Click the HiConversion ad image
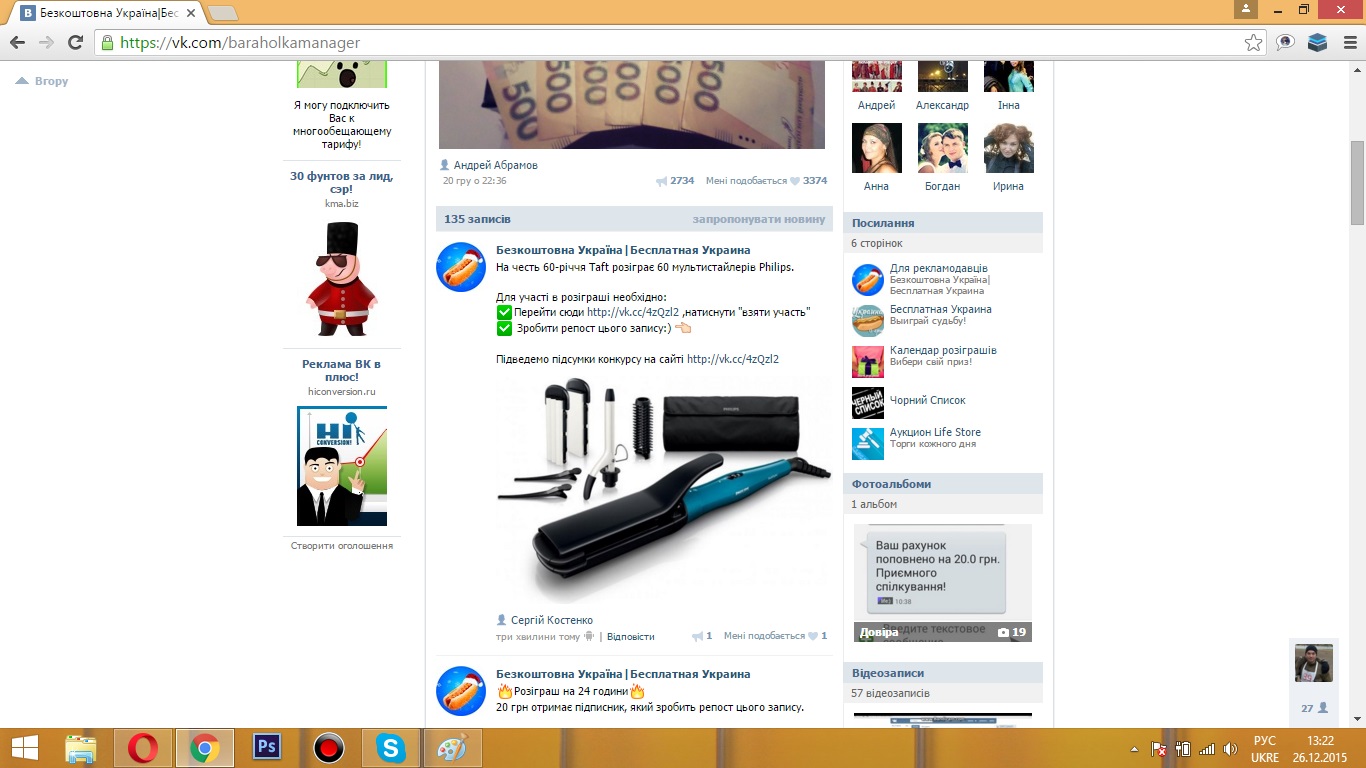 point(342,466)
